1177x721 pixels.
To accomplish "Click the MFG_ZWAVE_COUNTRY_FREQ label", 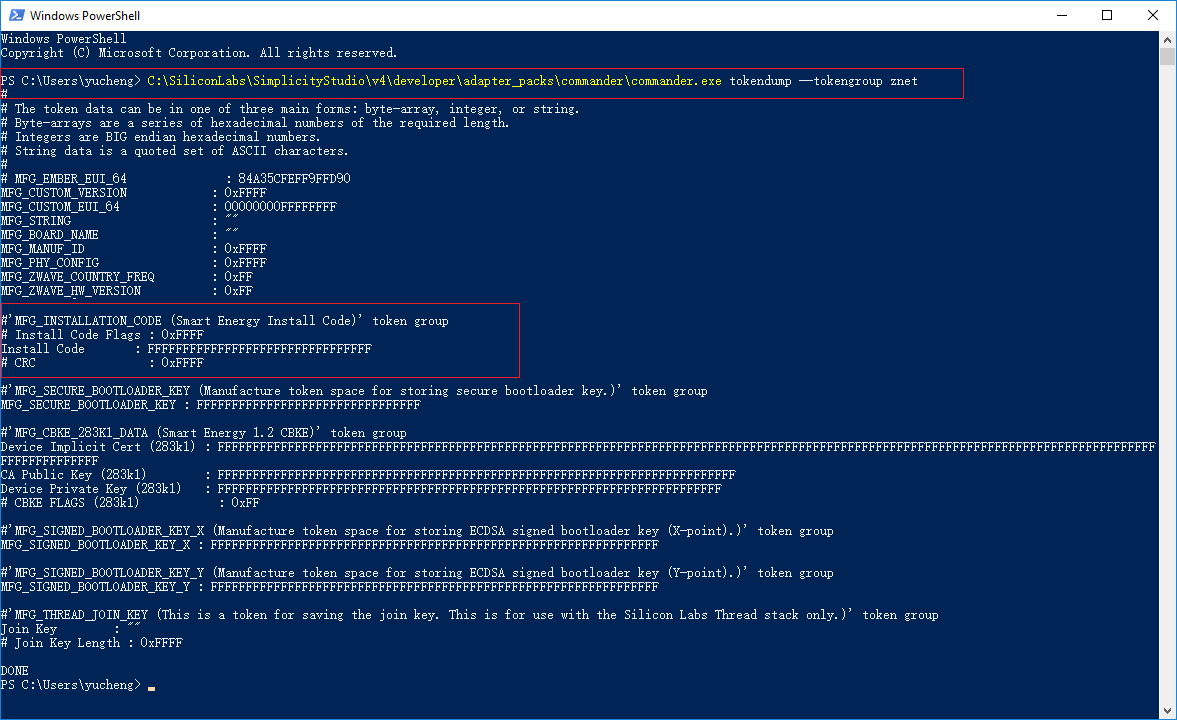I will pyautogui.click(x=78, y=277).
